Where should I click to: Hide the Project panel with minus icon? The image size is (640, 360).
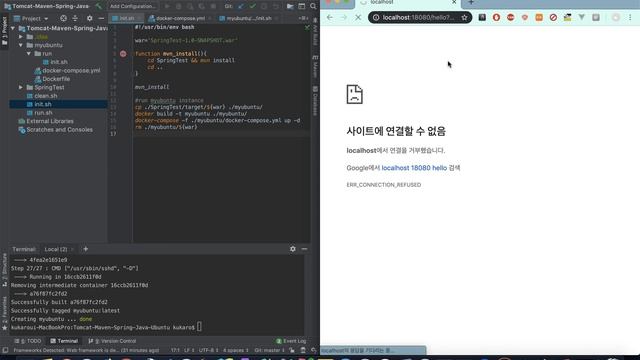[101, 18]
